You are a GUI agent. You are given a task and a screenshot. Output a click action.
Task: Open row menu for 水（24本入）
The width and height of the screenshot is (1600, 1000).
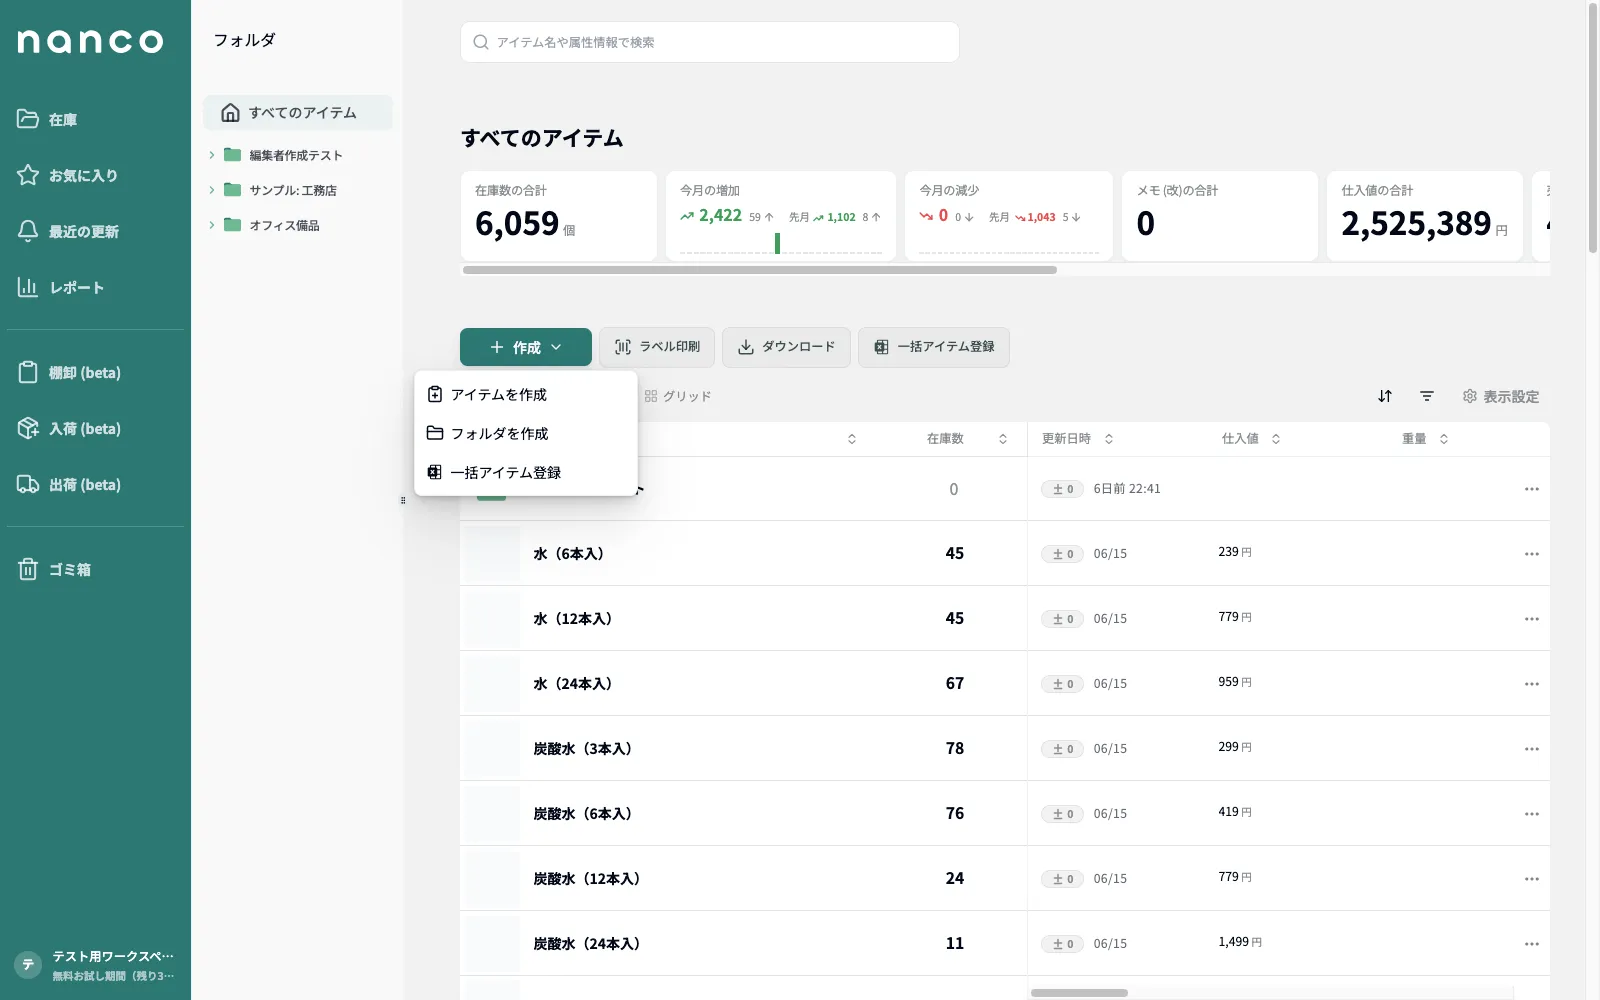pyautogui.click(x=1532, y=684)
